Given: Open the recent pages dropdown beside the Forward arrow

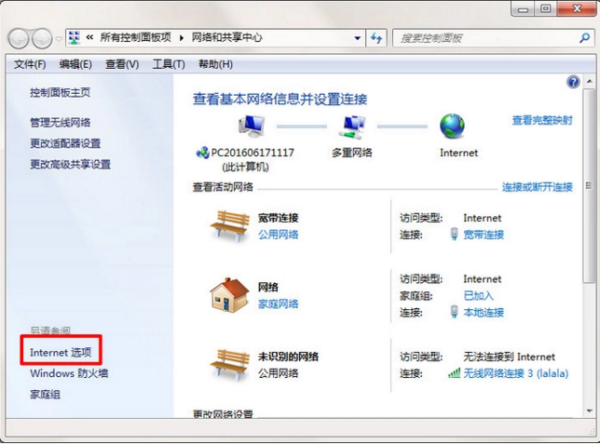Looking at the screenshot, I should [x=59, y=39].
